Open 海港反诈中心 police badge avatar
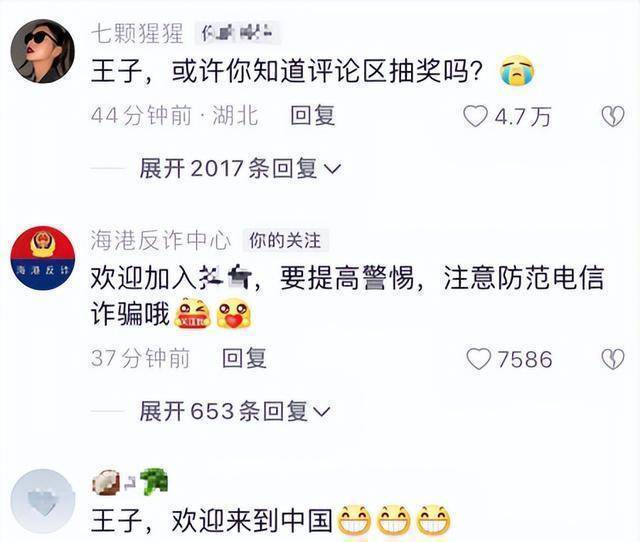Viewport: 640px width, 542px height. 42,258
